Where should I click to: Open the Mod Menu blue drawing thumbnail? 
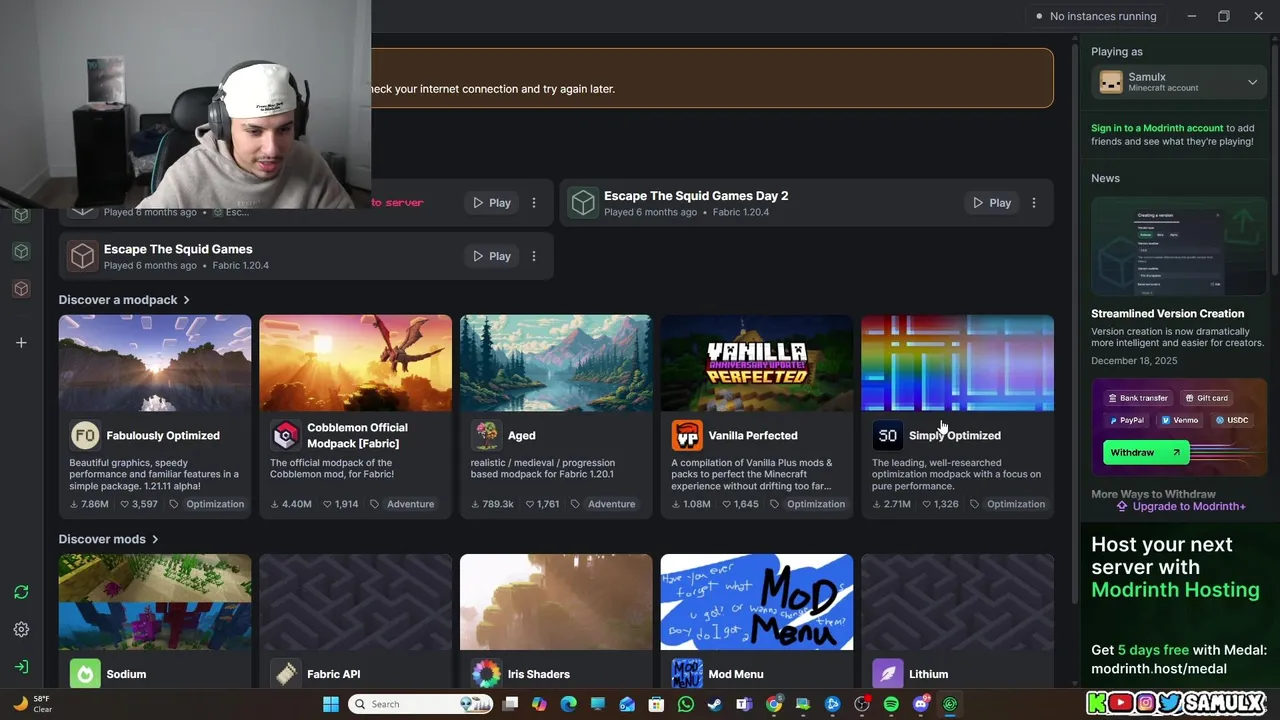point(757,602)
